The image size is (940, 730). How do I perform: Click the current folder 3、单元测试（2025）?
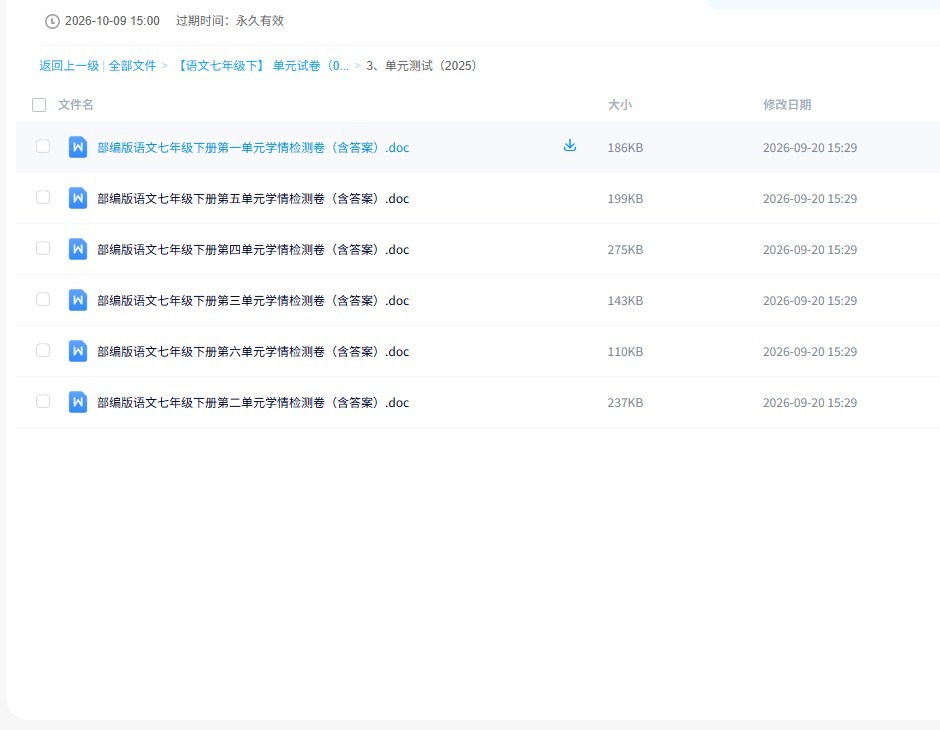[421, 66]
